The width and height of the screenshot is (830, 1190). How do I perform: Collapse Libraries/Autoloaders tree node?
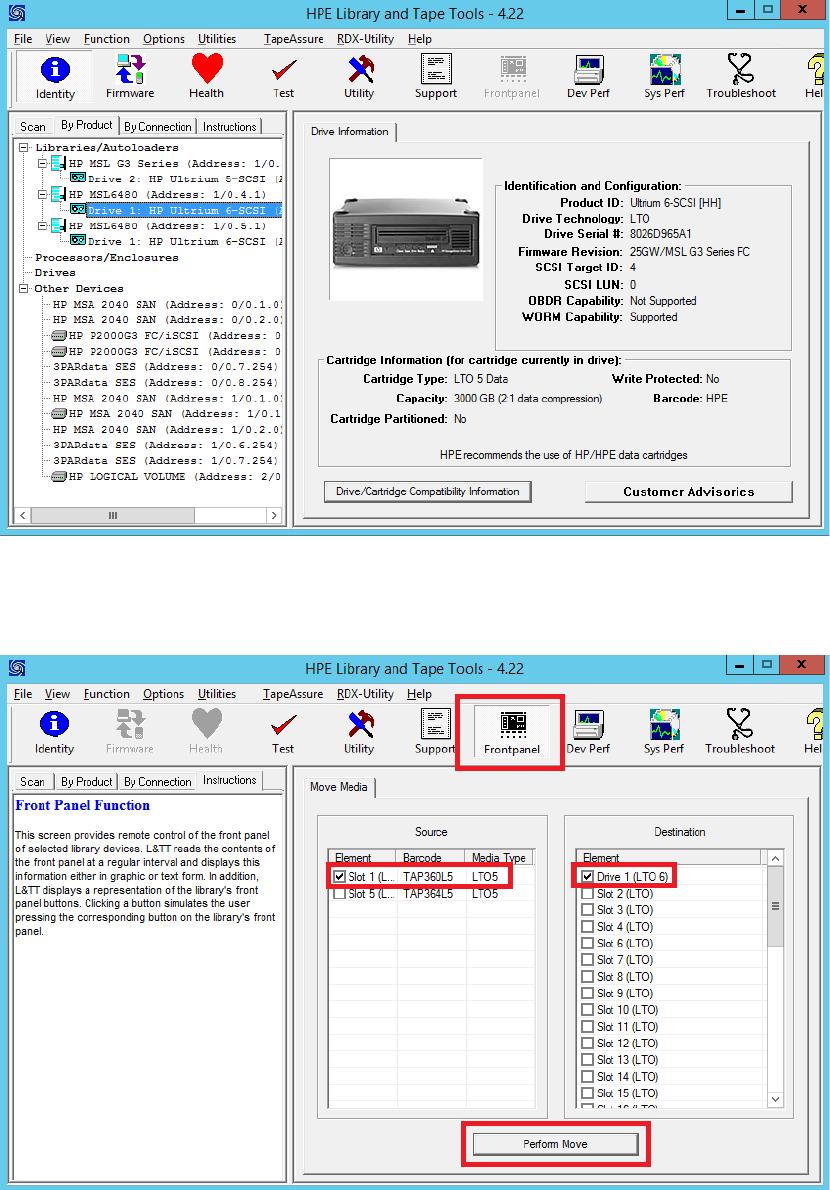click(24, 147)
